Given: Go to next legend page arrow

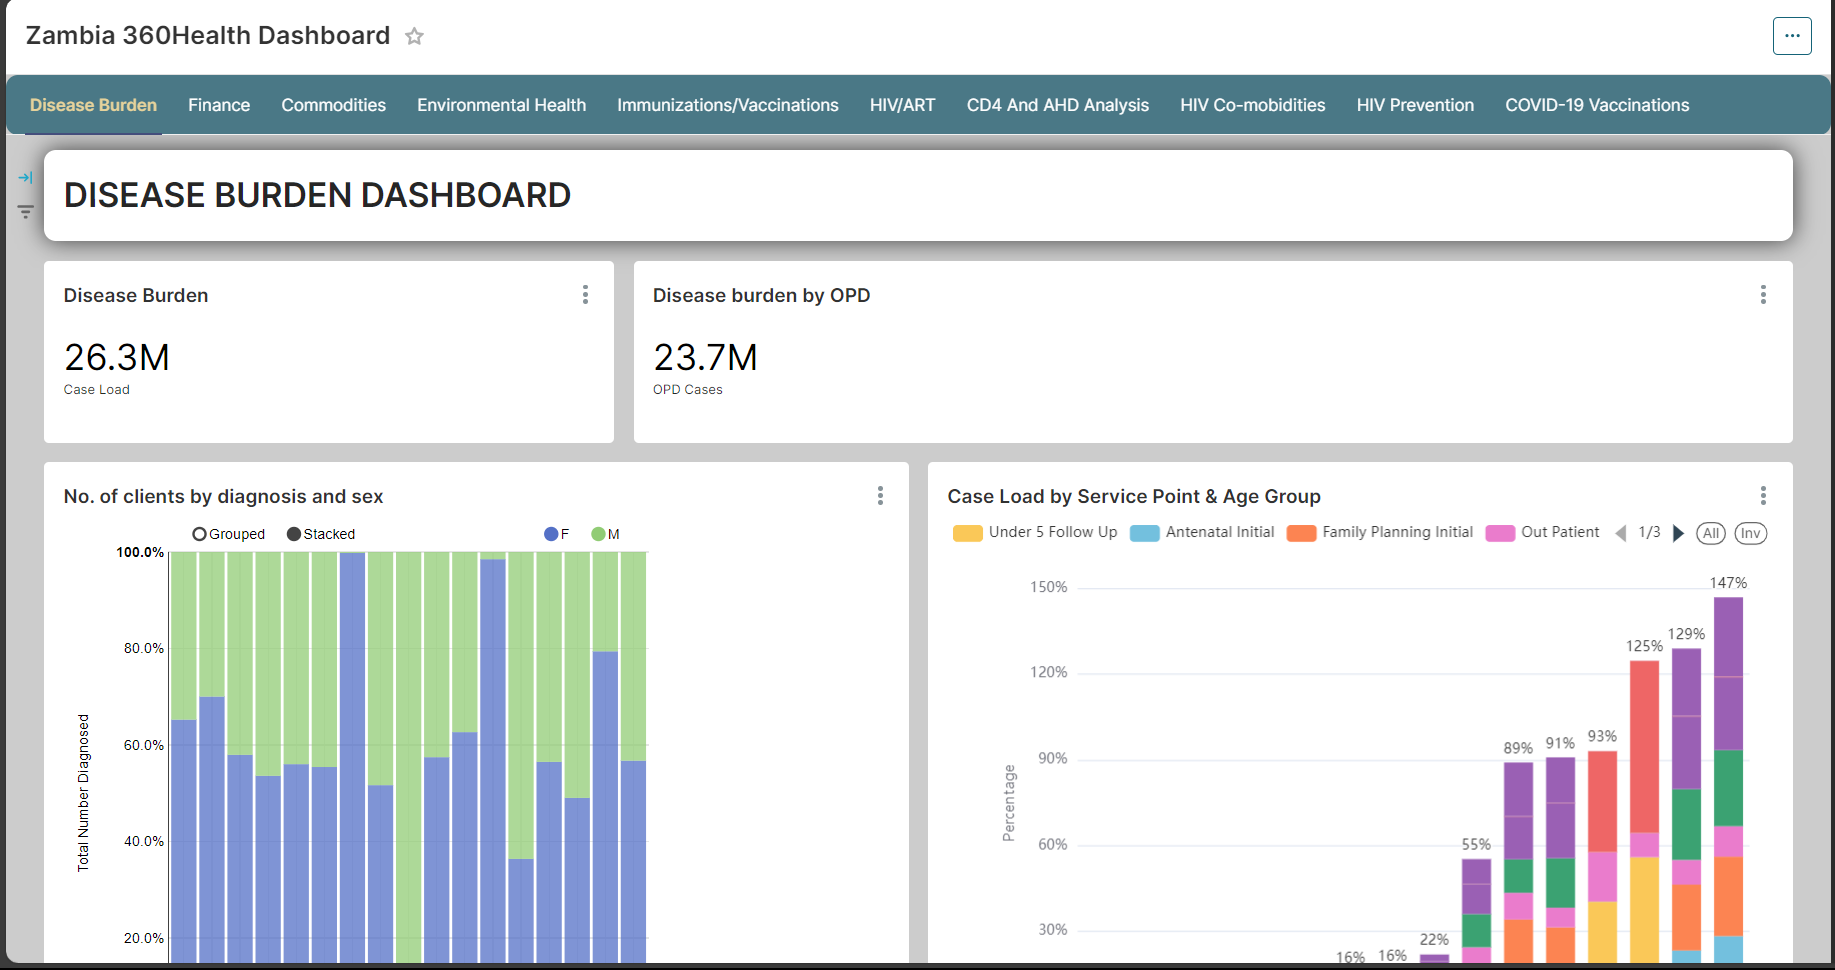Looking at the screenshot, I should pyautogui.click(x=1679, y=533).
